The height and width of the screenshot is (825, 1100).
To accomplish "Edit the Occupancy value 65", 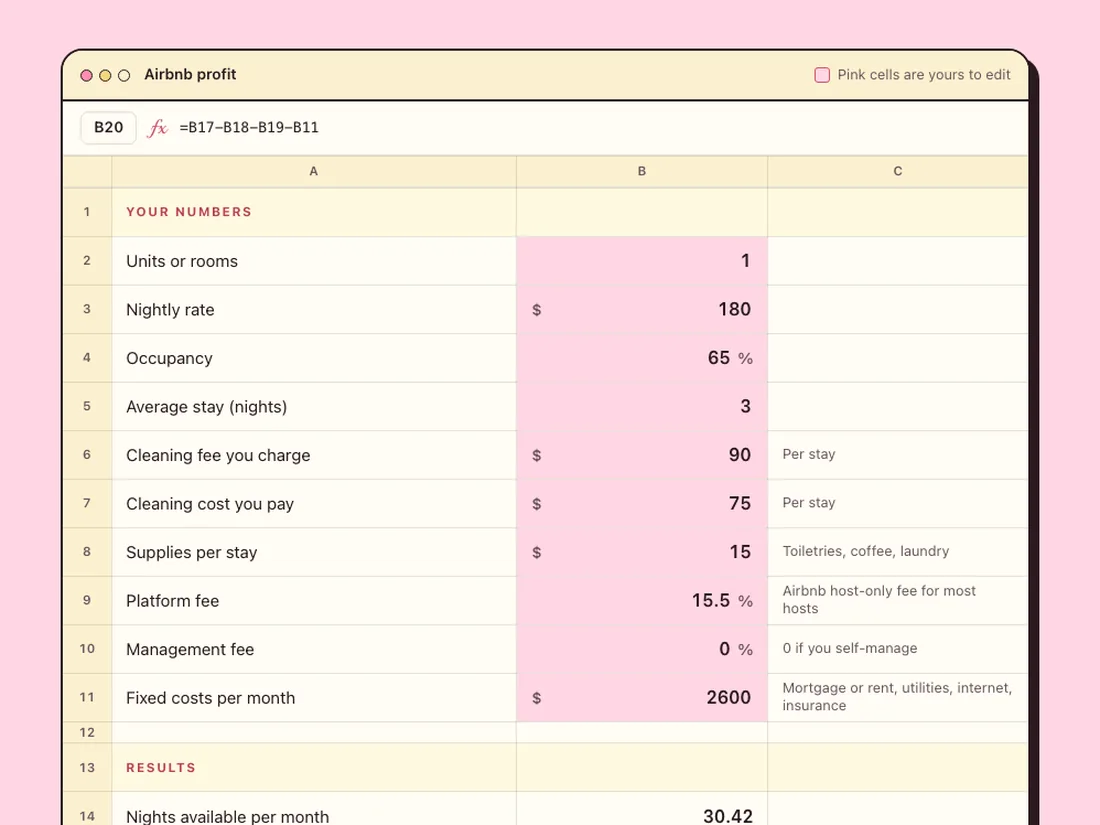I will [x=642, y=358].
